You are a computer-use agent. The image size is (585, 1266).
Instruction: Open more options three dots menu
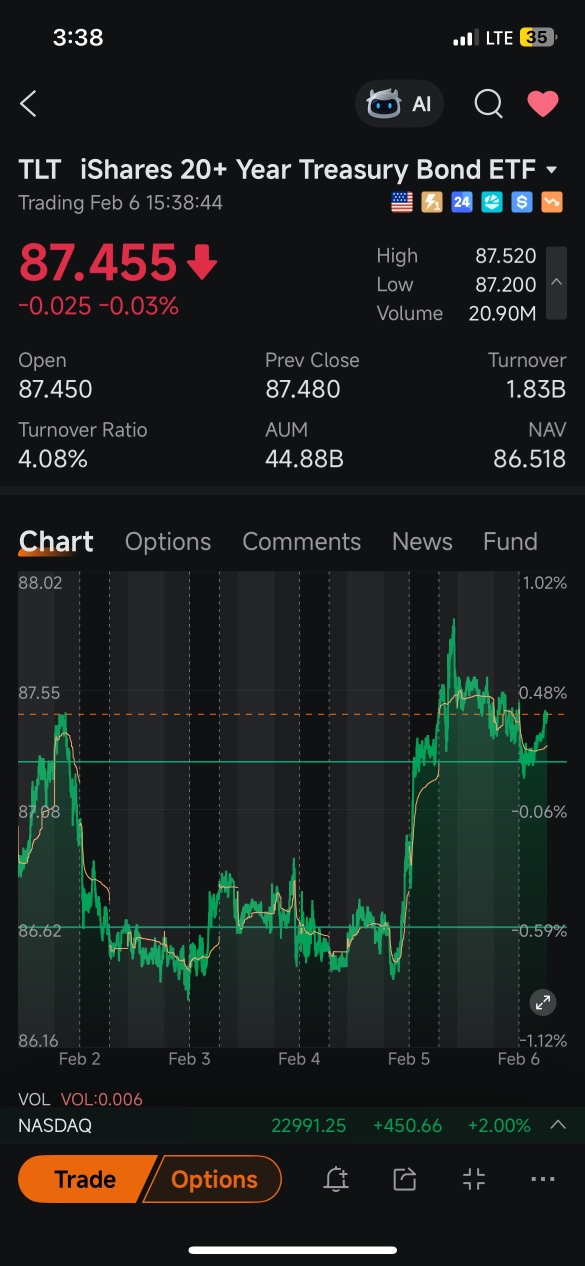542,1180
